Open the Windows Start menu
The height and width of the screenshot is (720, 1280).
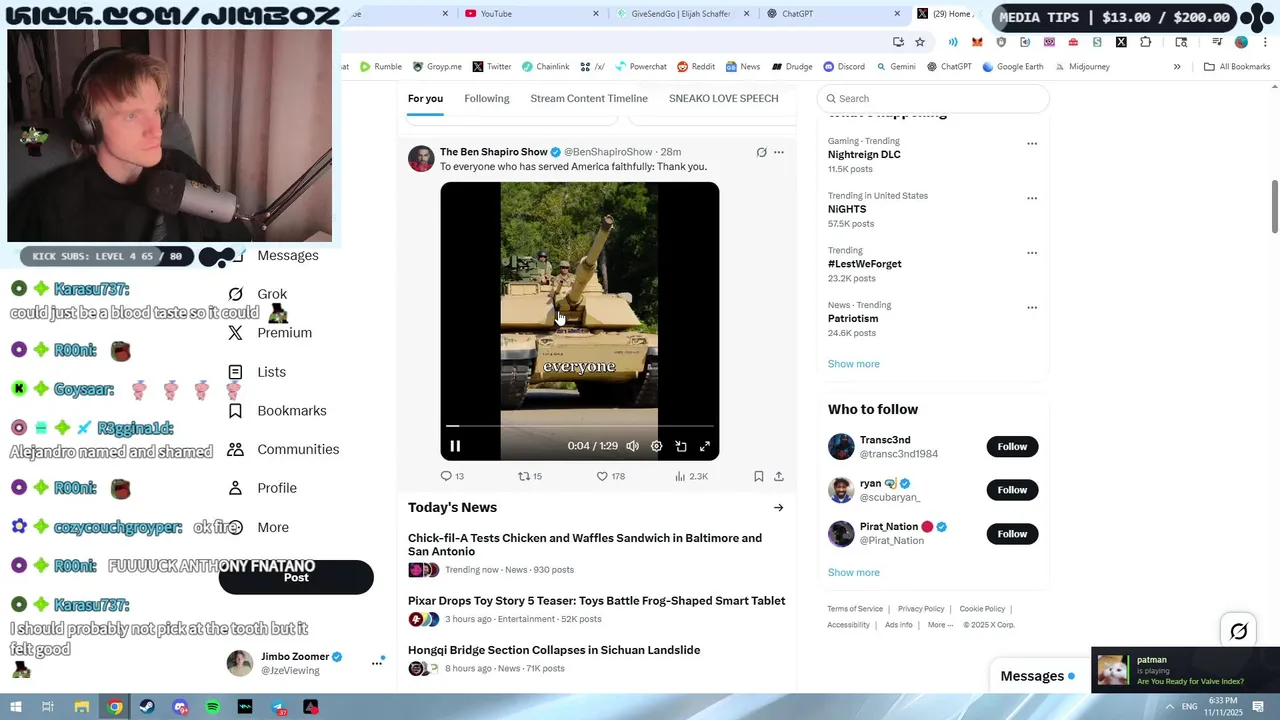(15, 707)
